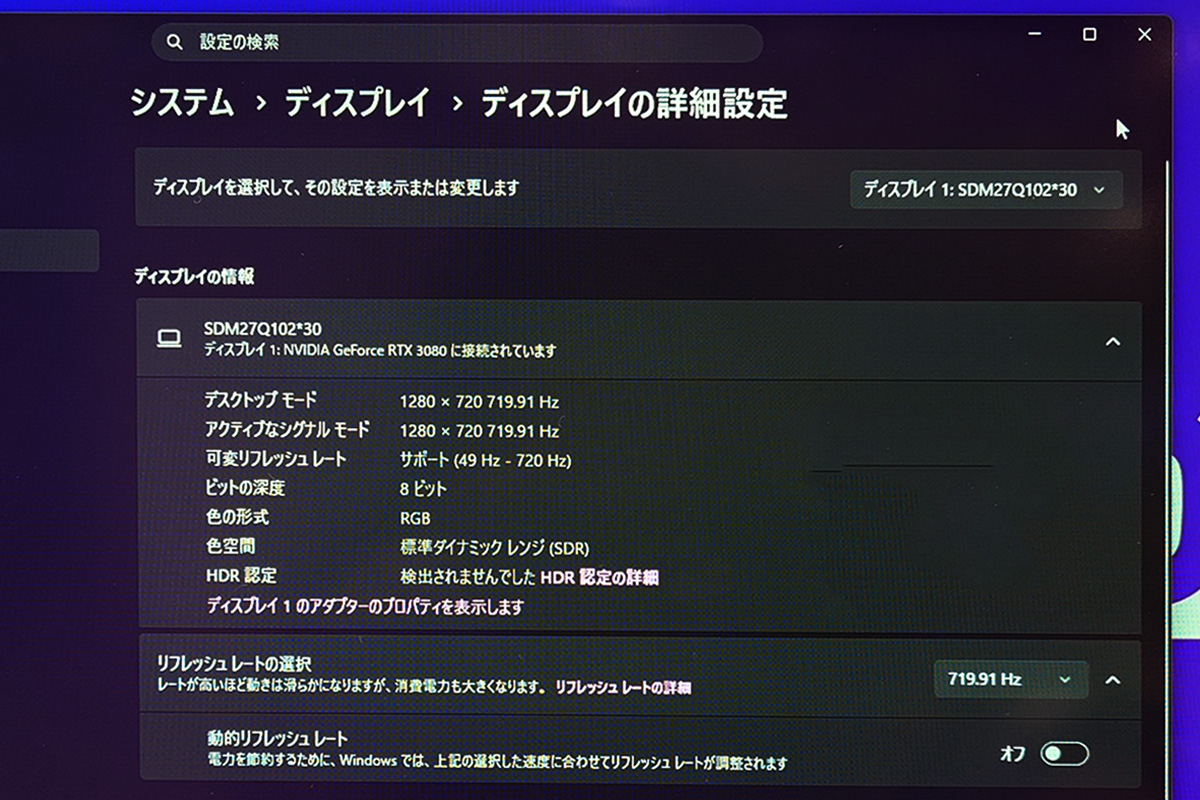Open the ディスプレイ 1: SDM27Q102*30 selector dropdown
This screenshot has width=1200, height=800.
point(985,190)
